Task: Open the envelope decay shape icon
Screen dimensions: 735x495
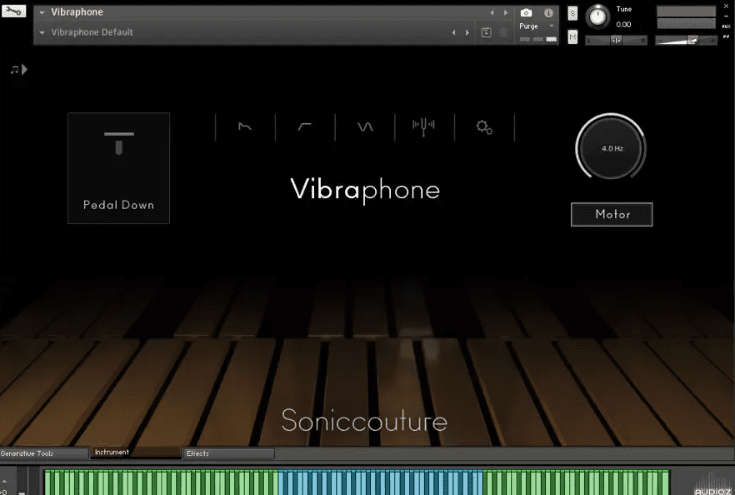Action: (x=245, y=127)
